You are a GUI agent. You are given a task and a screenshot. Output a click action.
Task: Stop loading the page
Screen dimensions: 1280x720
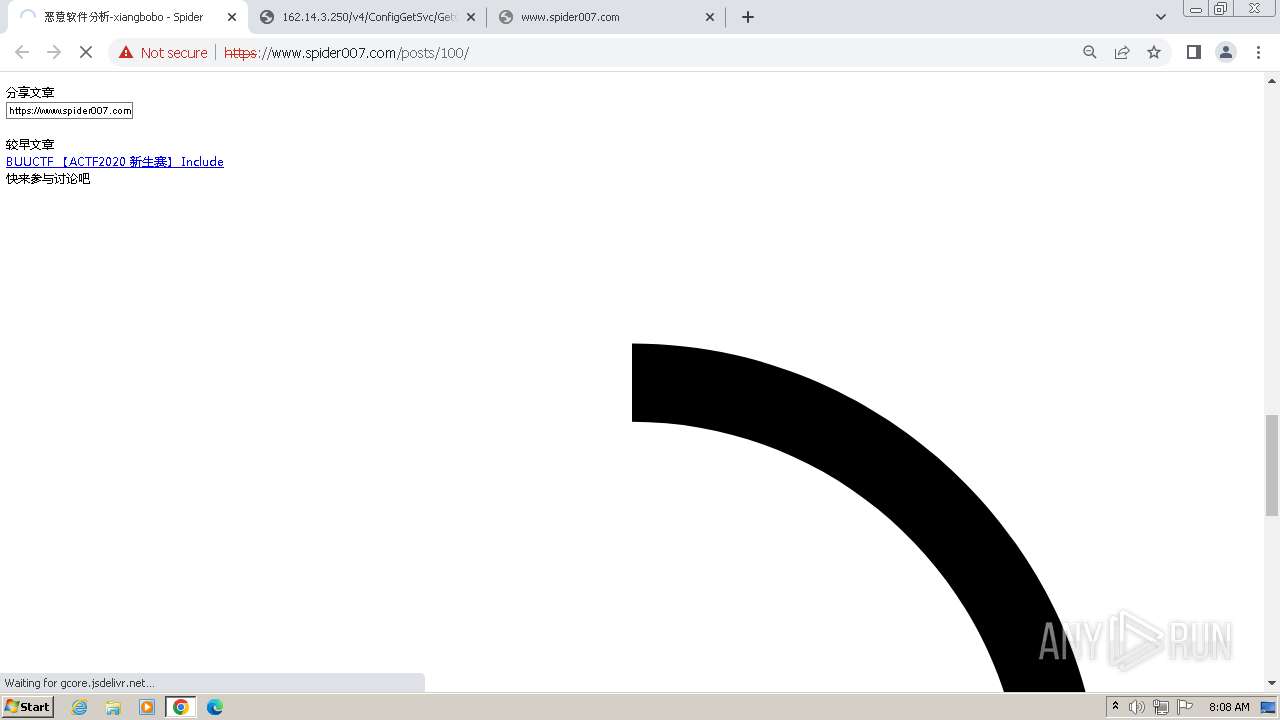point(86,52)
